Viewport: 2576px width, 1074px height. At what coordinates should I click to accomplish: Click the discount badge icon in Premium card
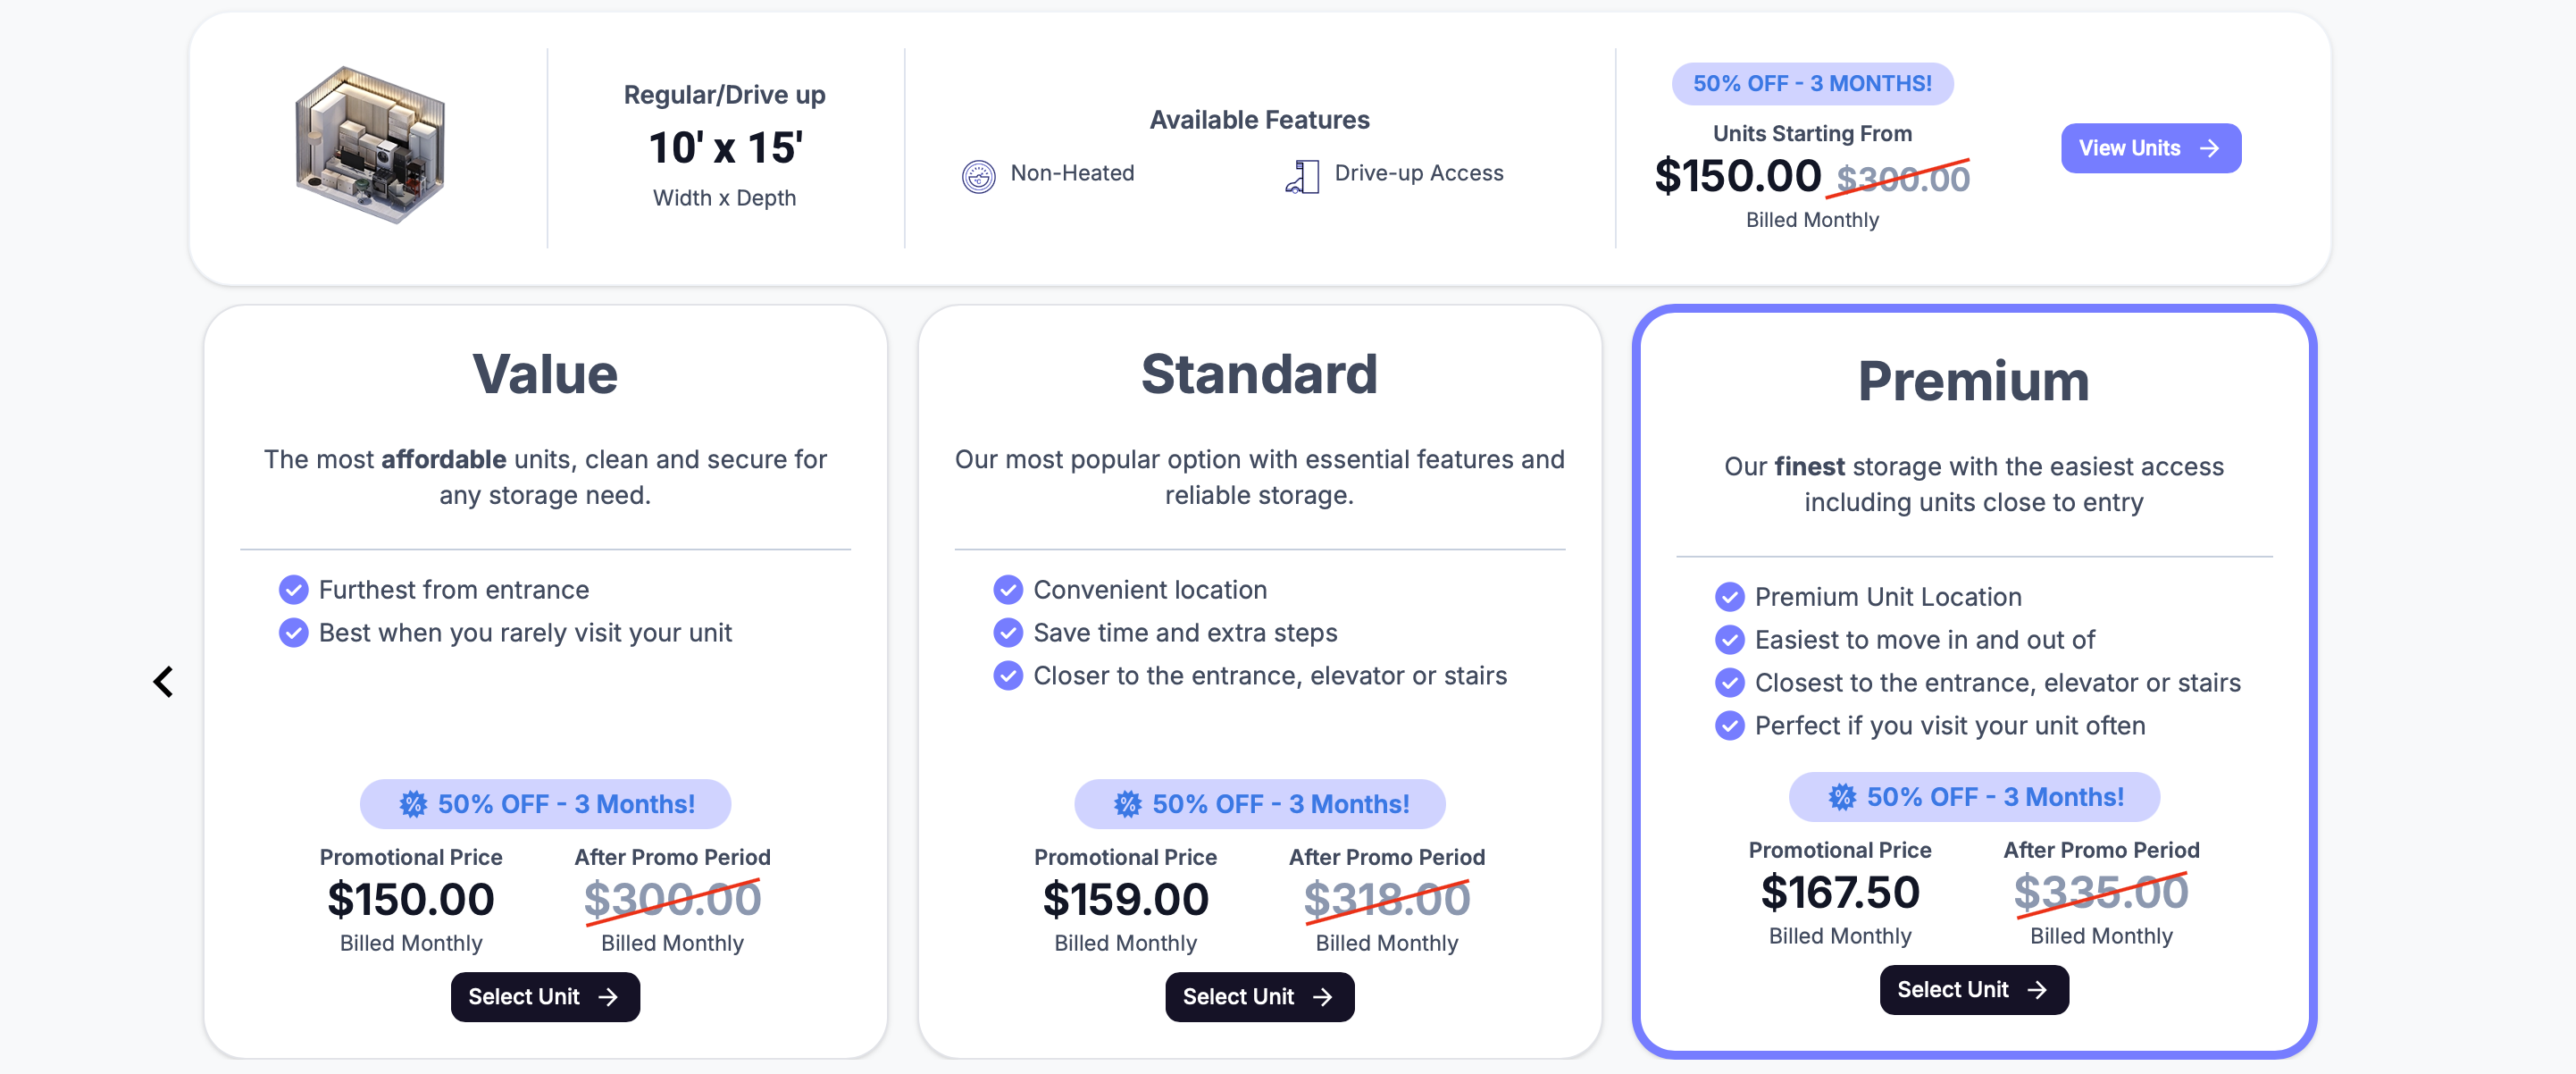(x=1841, y=797)
